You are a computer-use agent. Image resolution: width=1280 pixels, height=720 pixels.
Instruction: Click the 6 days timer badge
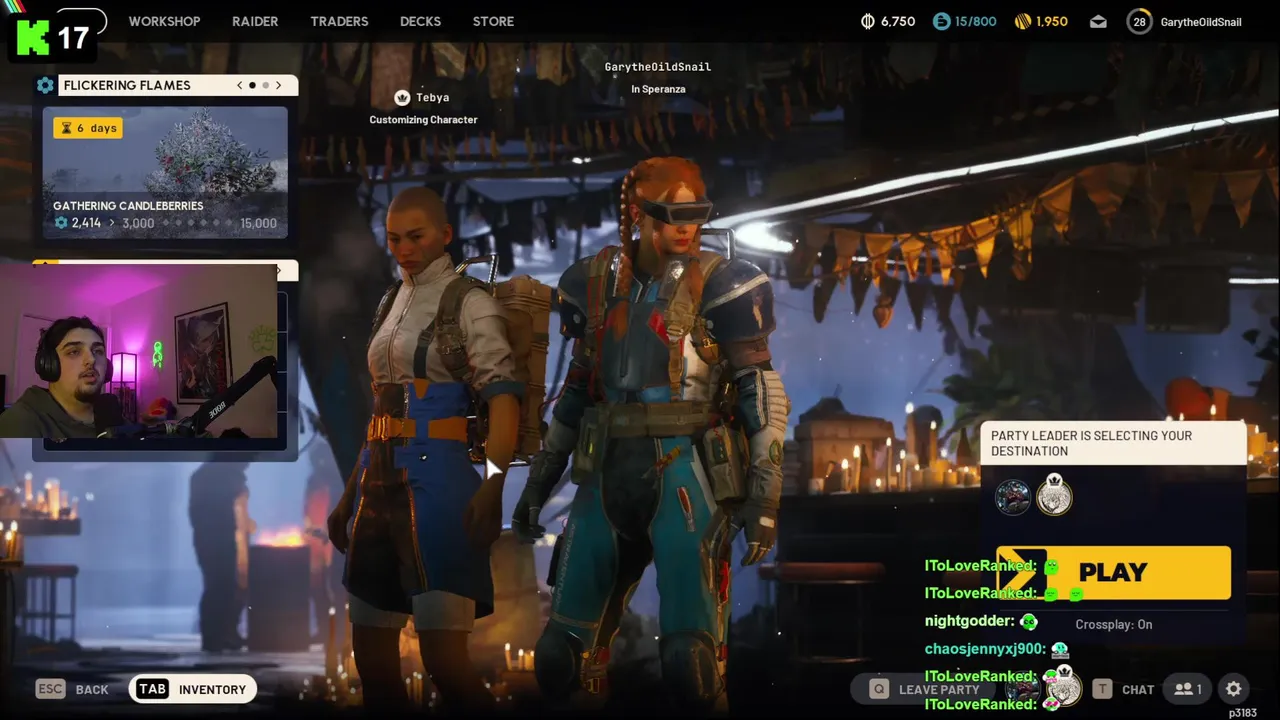click(x=88, y=128)
